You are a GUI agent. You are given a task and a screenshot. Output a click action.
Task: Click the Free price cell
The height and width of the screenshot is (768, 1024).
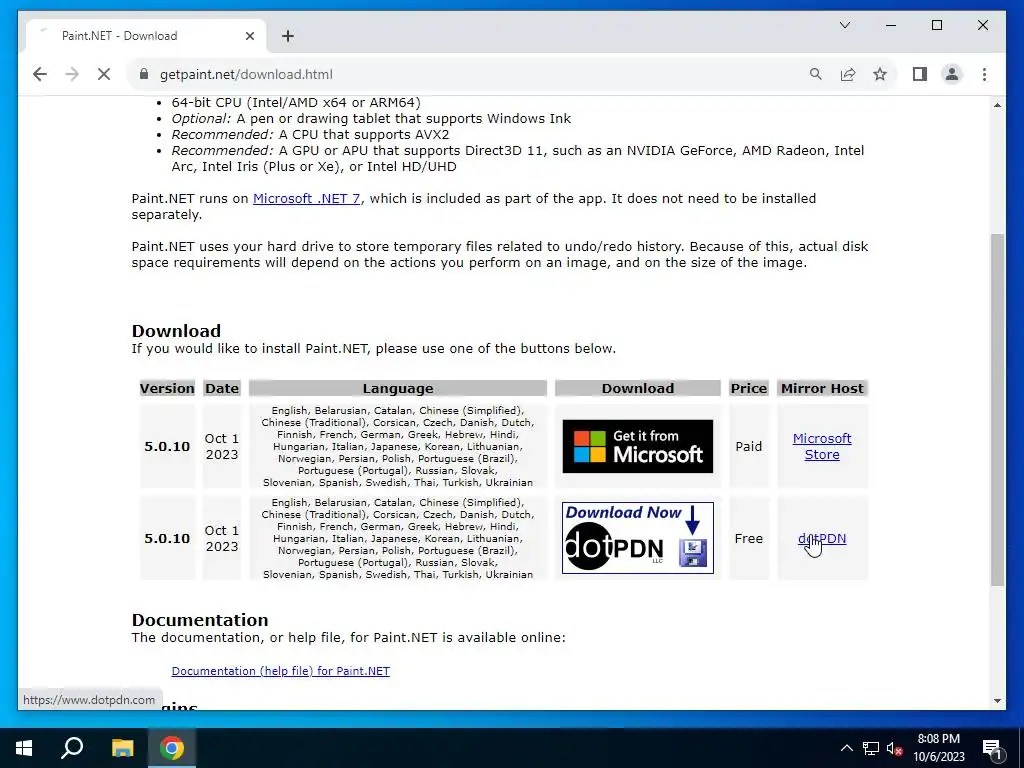coord(748,539)
